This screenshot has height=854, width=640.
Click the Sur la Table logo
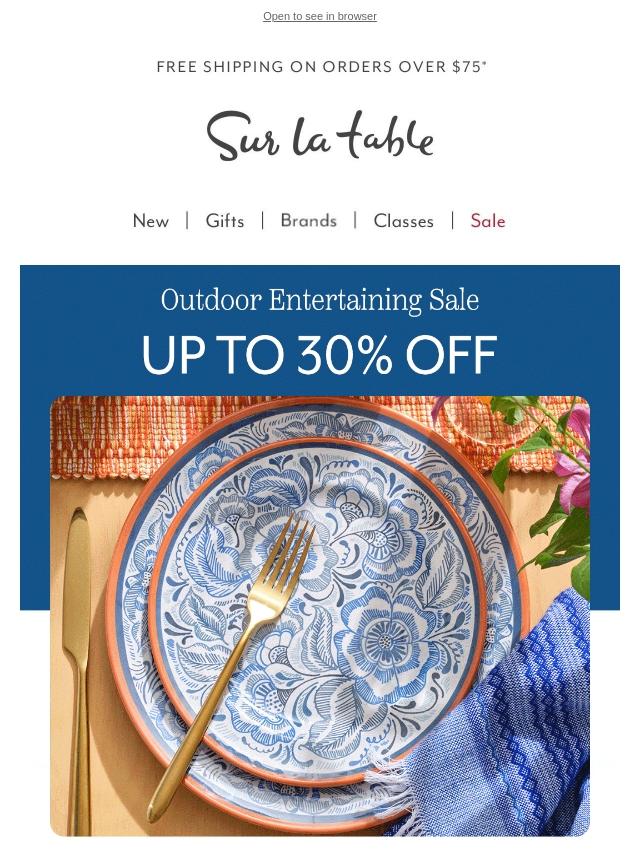point(320,136)
